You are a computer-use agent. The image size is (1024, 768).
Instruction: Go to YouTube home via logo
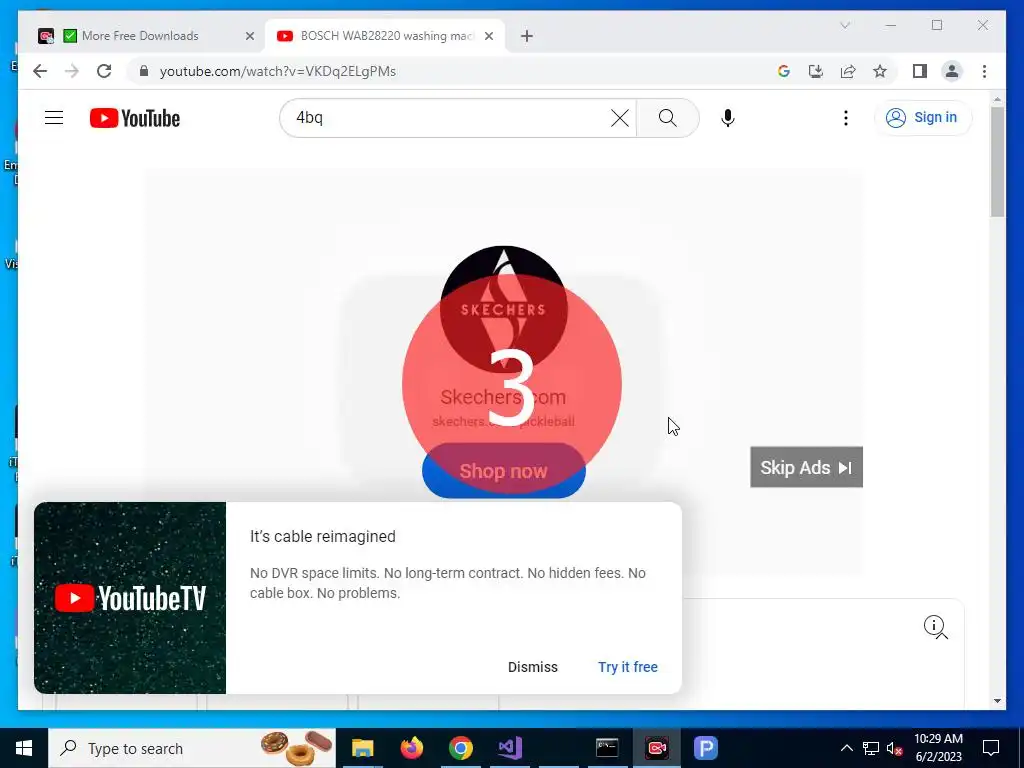pyautogui.click(x=135, y=118)
